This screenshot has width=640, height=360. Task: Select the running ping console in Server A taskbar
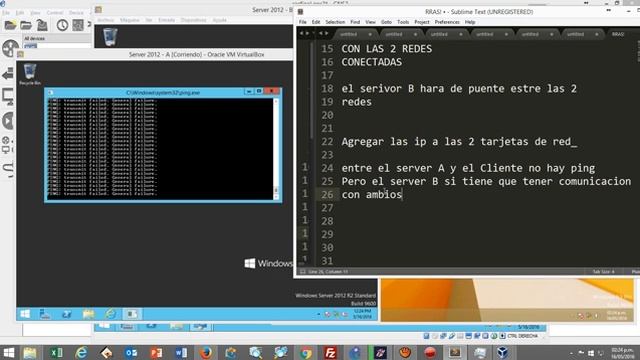(x=131, y=314)
